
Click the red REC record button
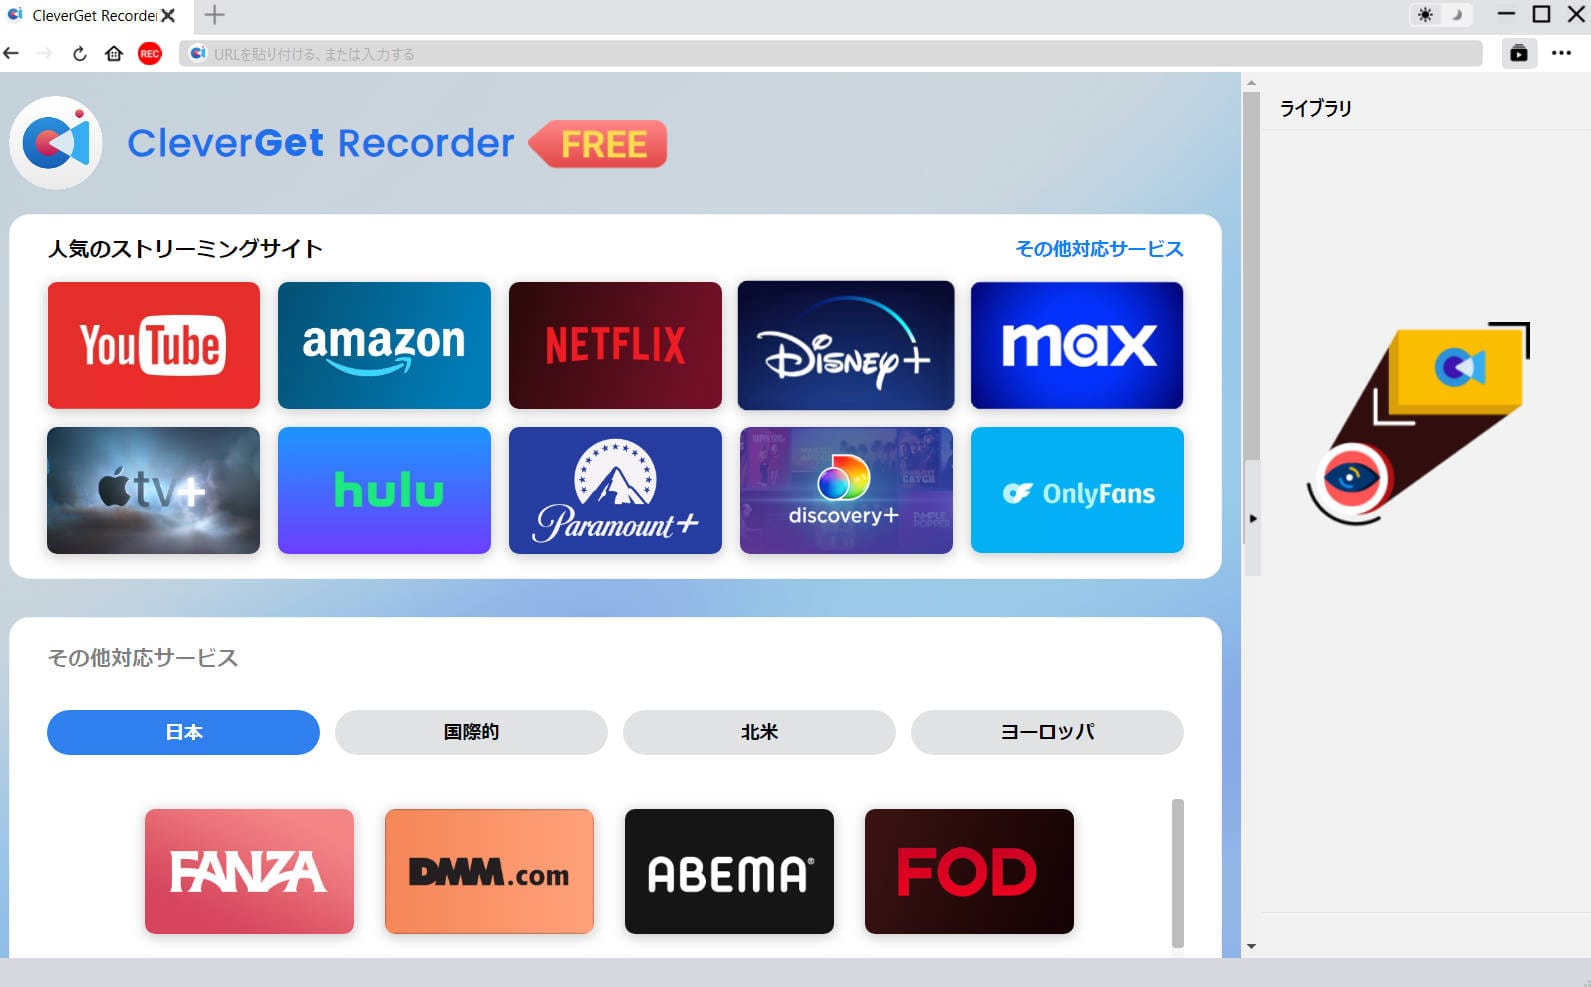[150, 54]
